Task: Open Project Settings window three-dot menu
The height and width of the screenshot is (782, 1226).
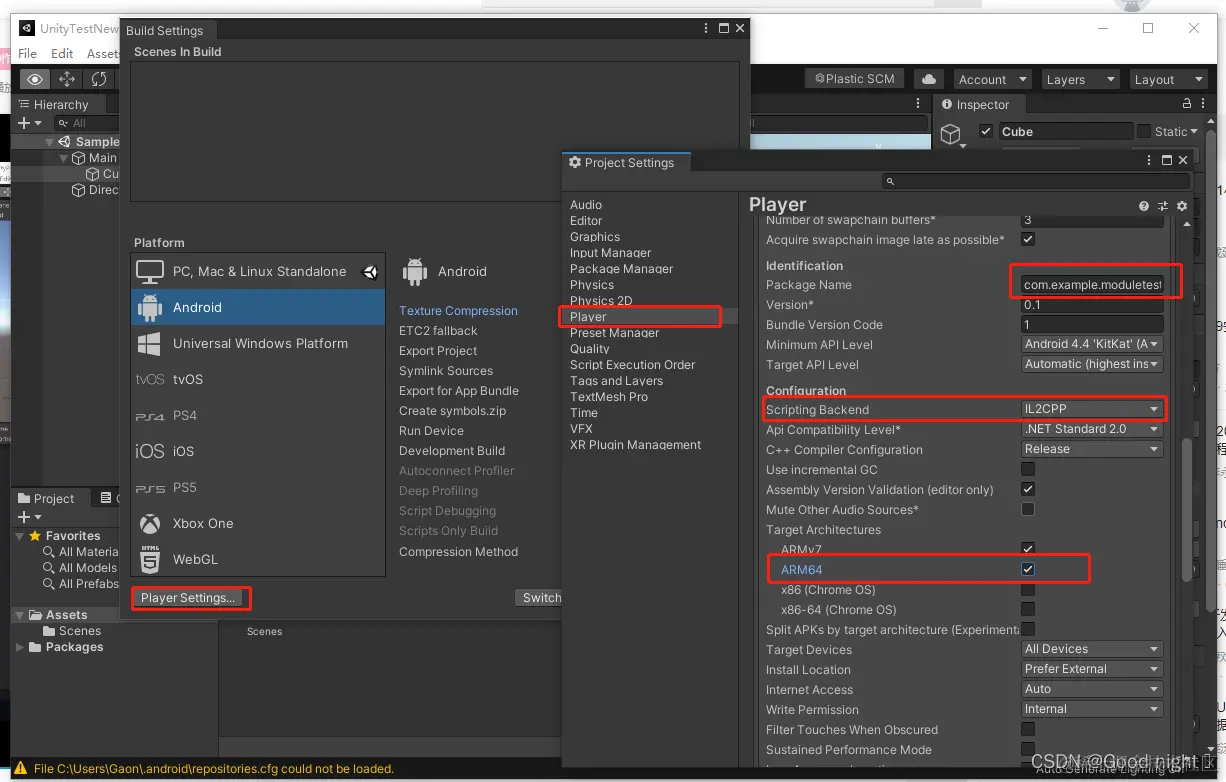Action: coord(1148,160)
